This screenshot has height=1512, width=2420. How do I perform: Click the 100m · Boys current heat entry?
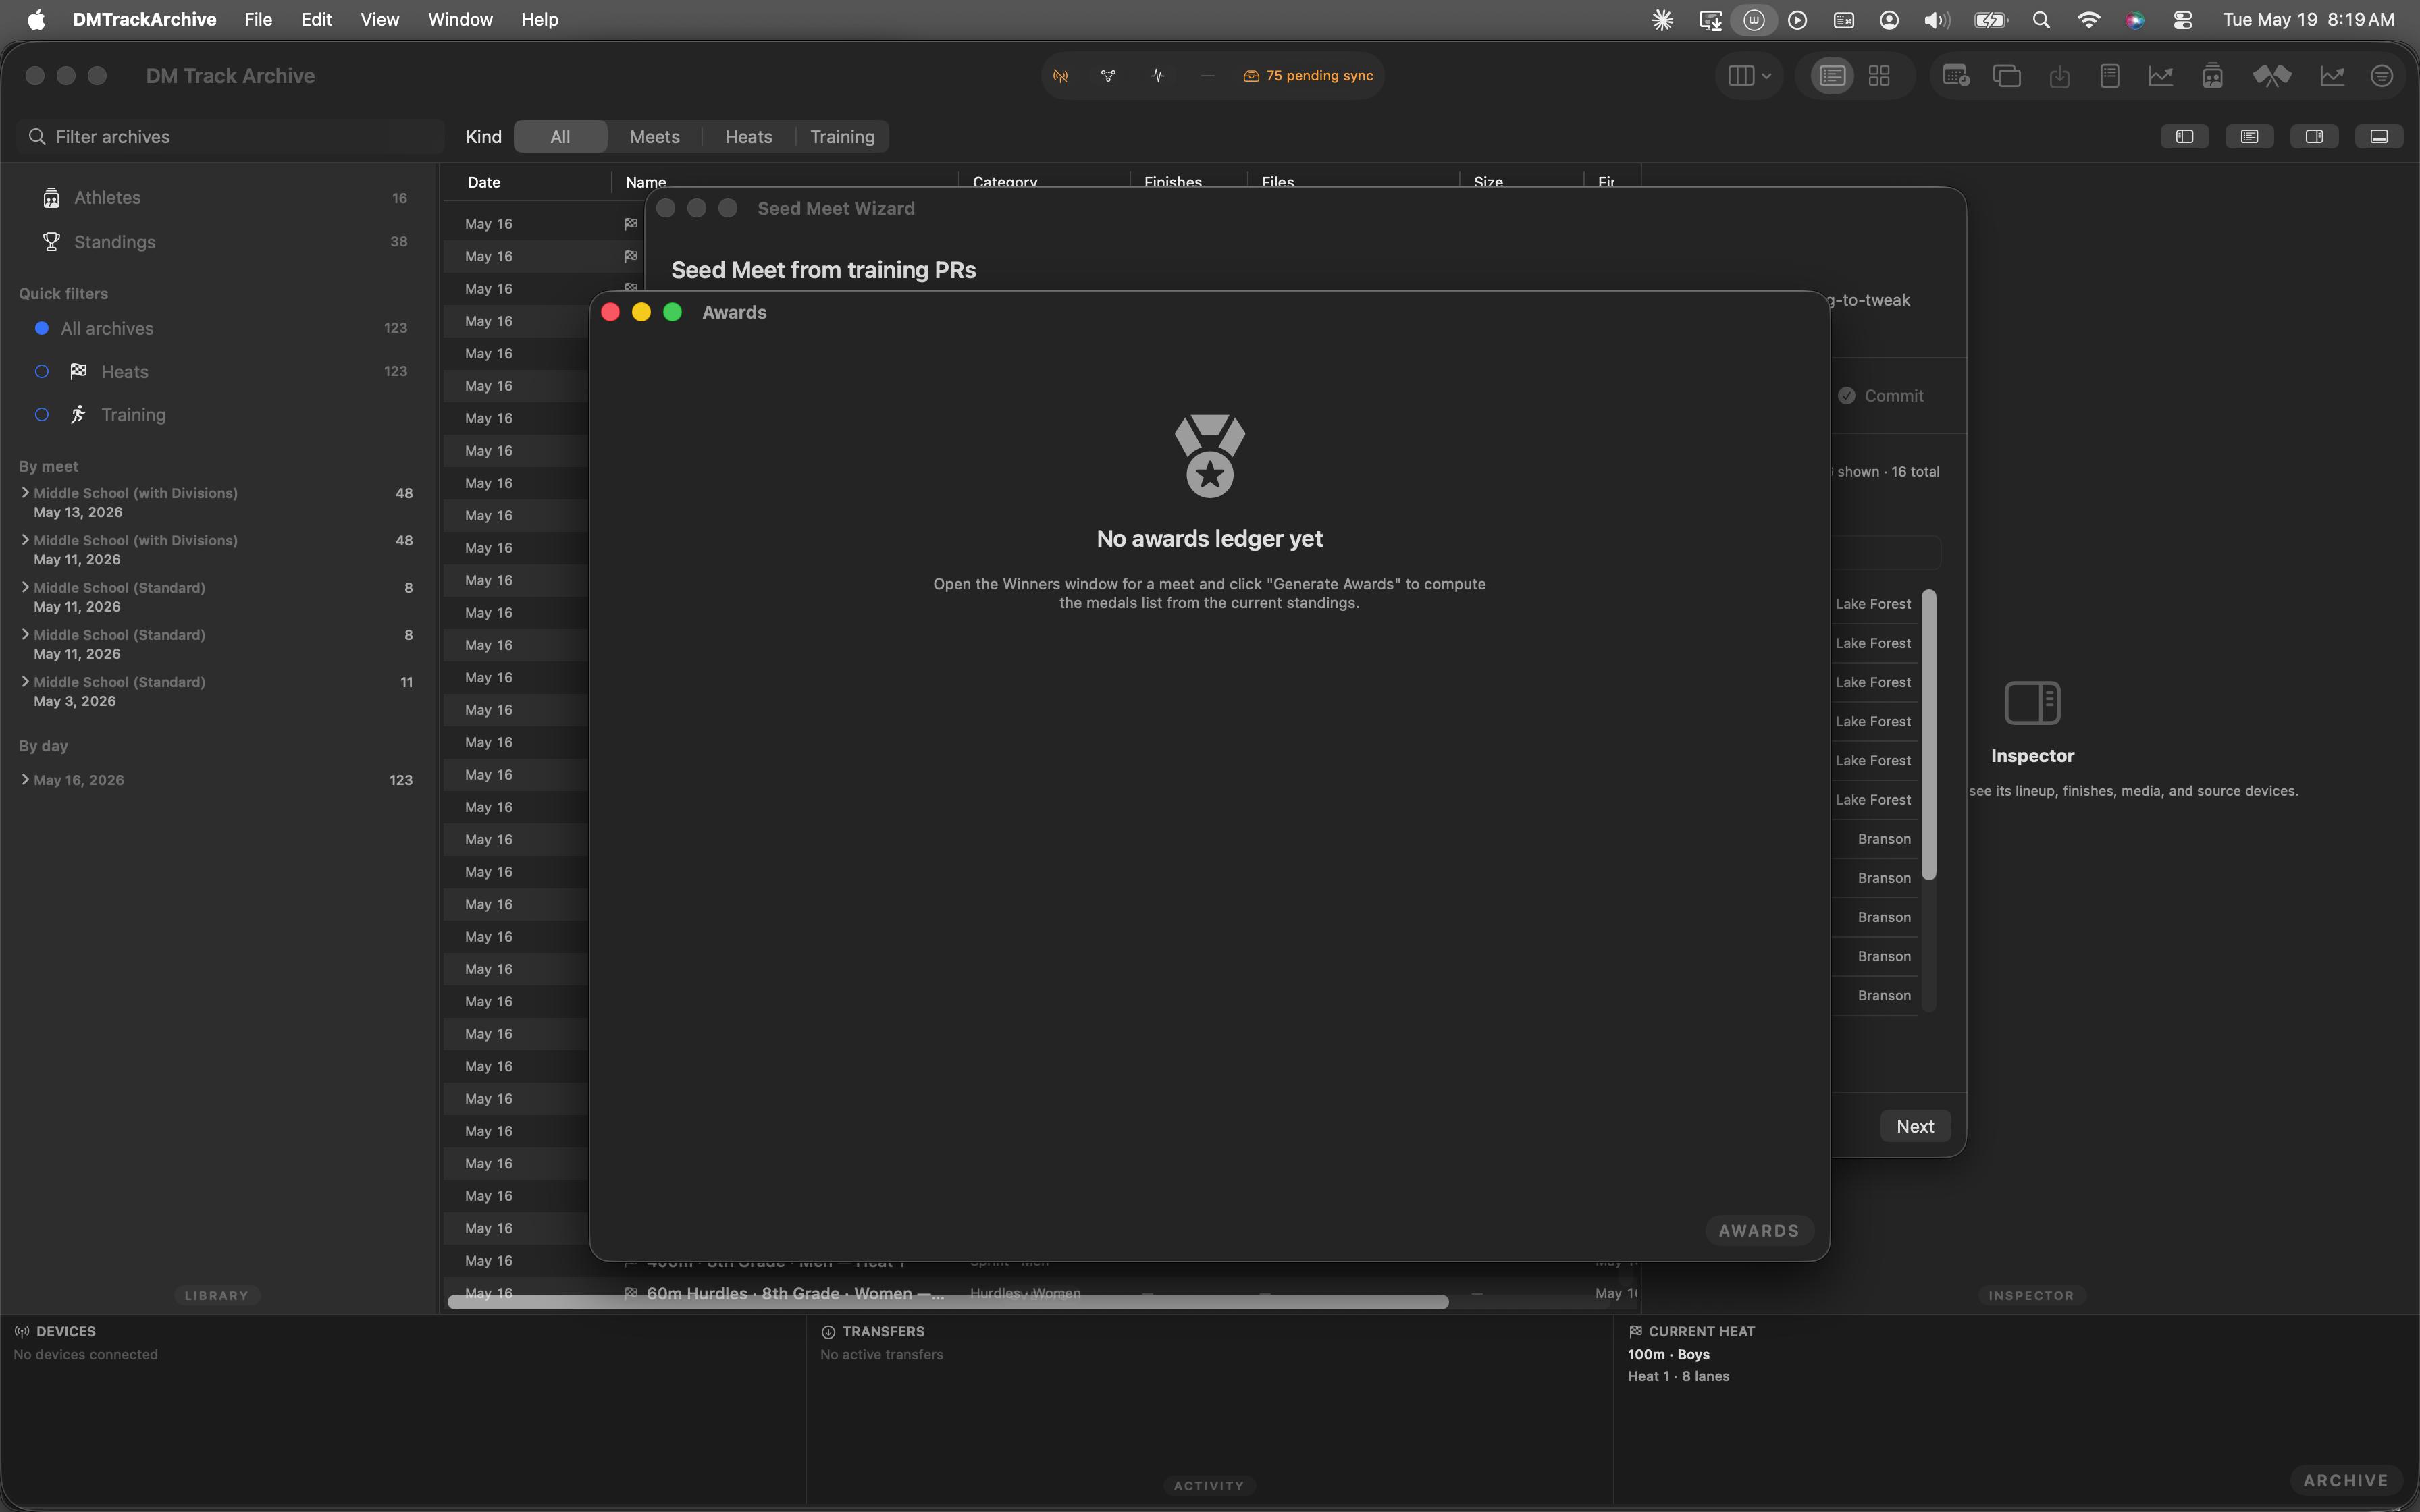tap(1668, 1355)
